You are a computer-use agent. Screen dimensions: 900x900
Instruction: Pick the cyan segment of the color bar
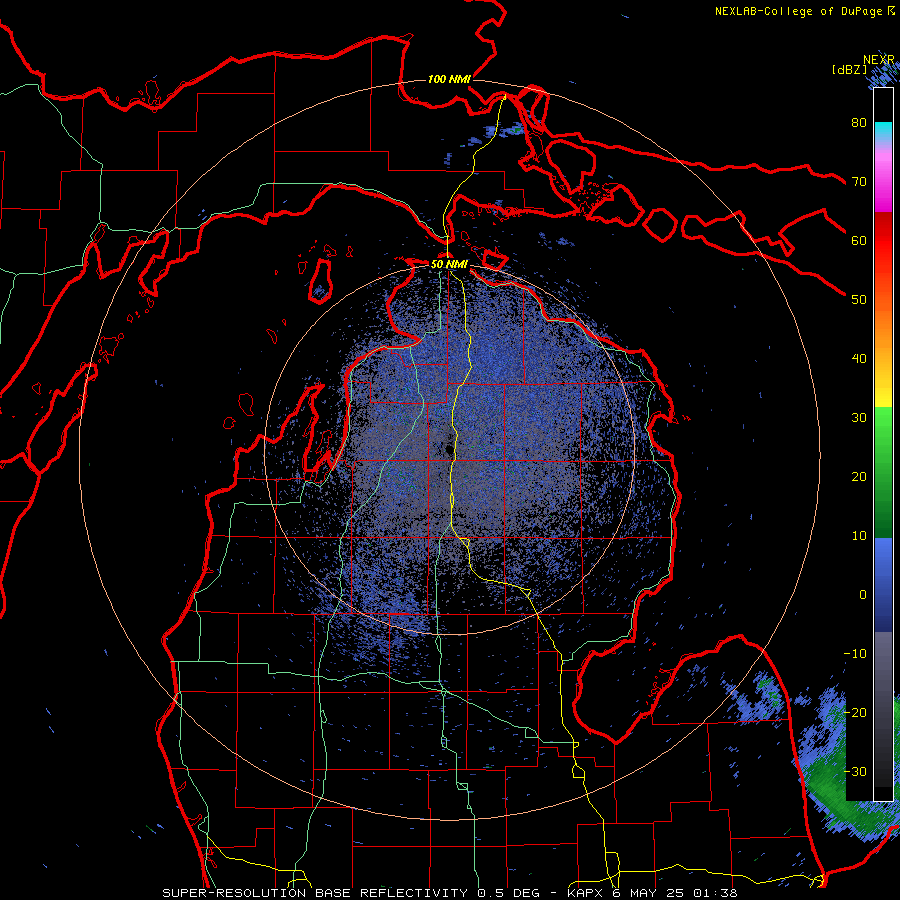click(x=883, y=132)
